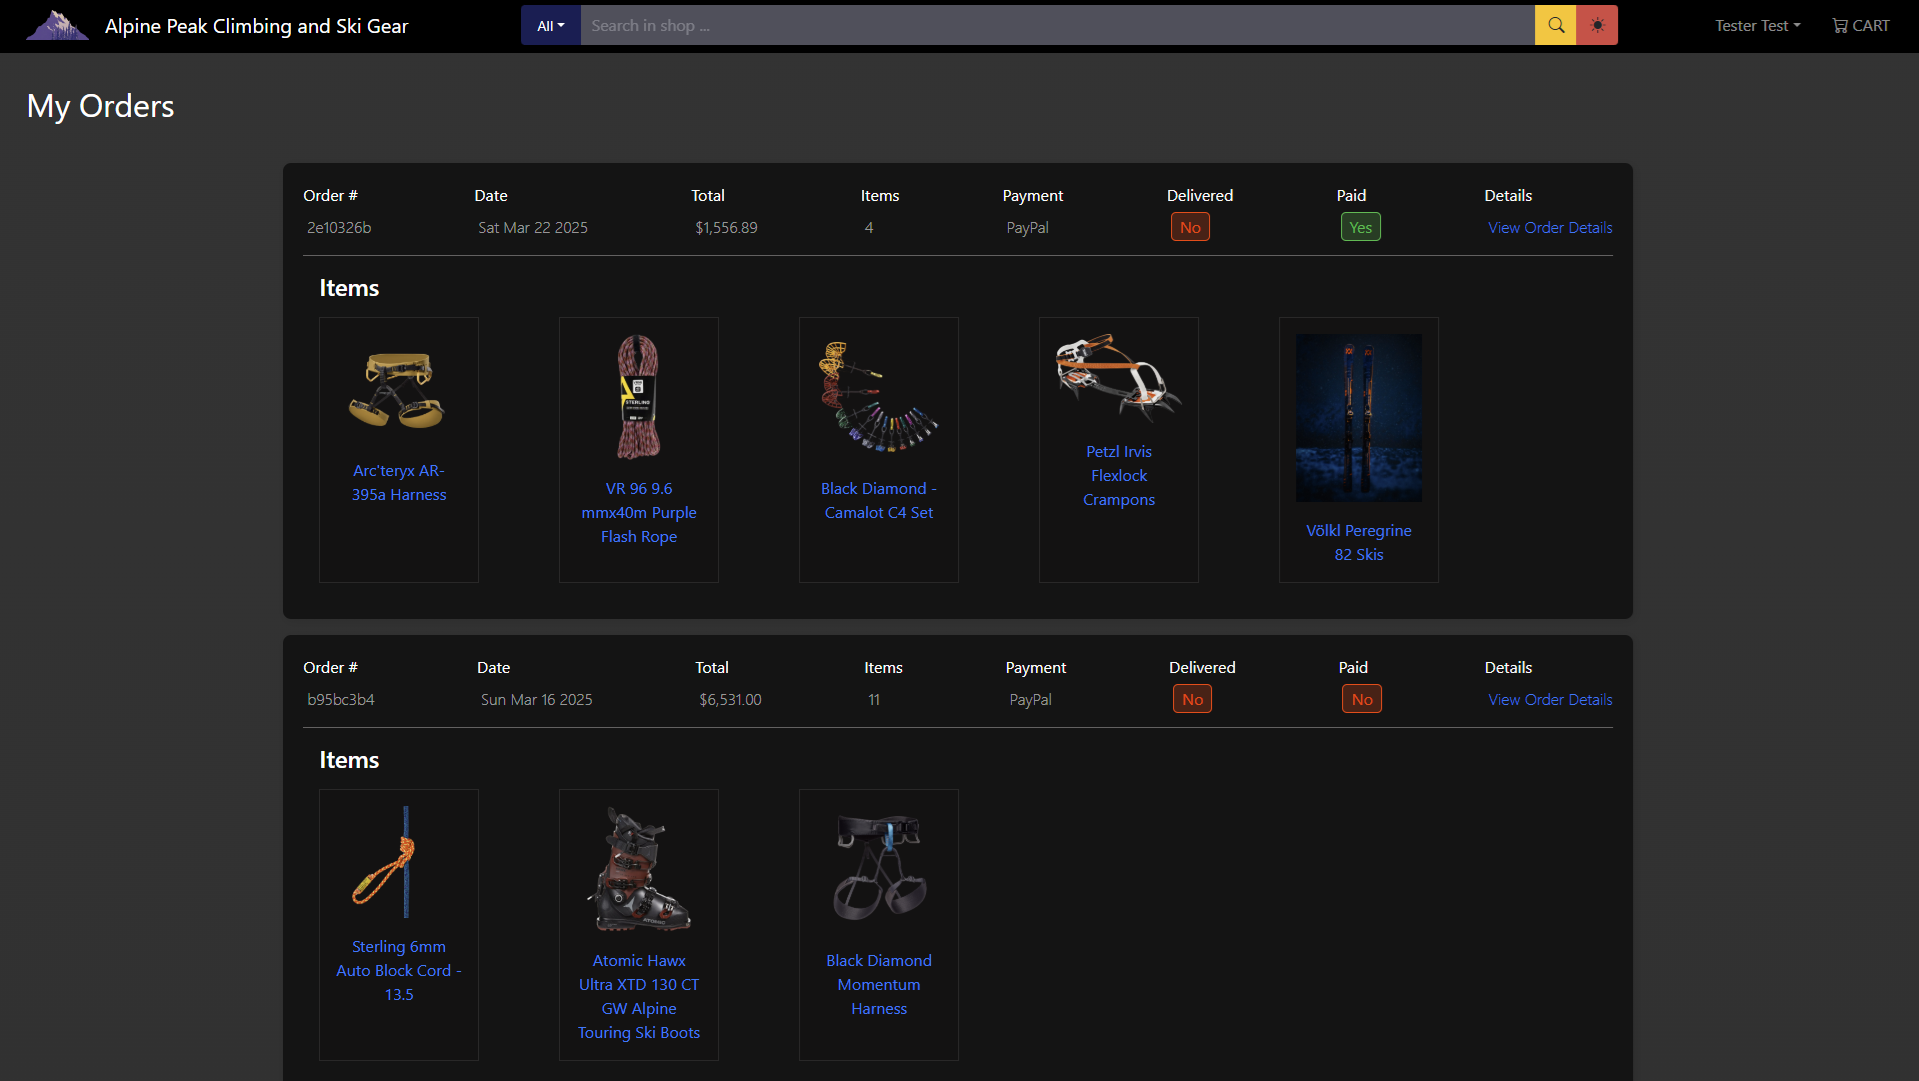Expand the All category dropdown
The width and height of the screenshot is (1919, 1081).
(x=551, y=26)
